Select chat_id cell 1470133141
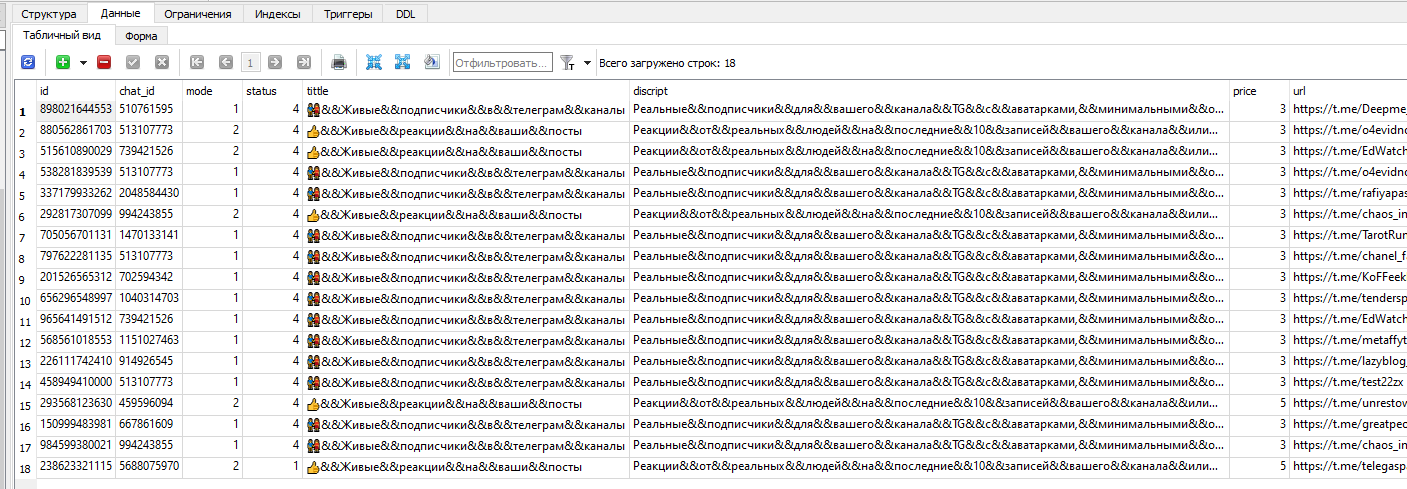The image size is (1407, 489). tap(149, 235)
